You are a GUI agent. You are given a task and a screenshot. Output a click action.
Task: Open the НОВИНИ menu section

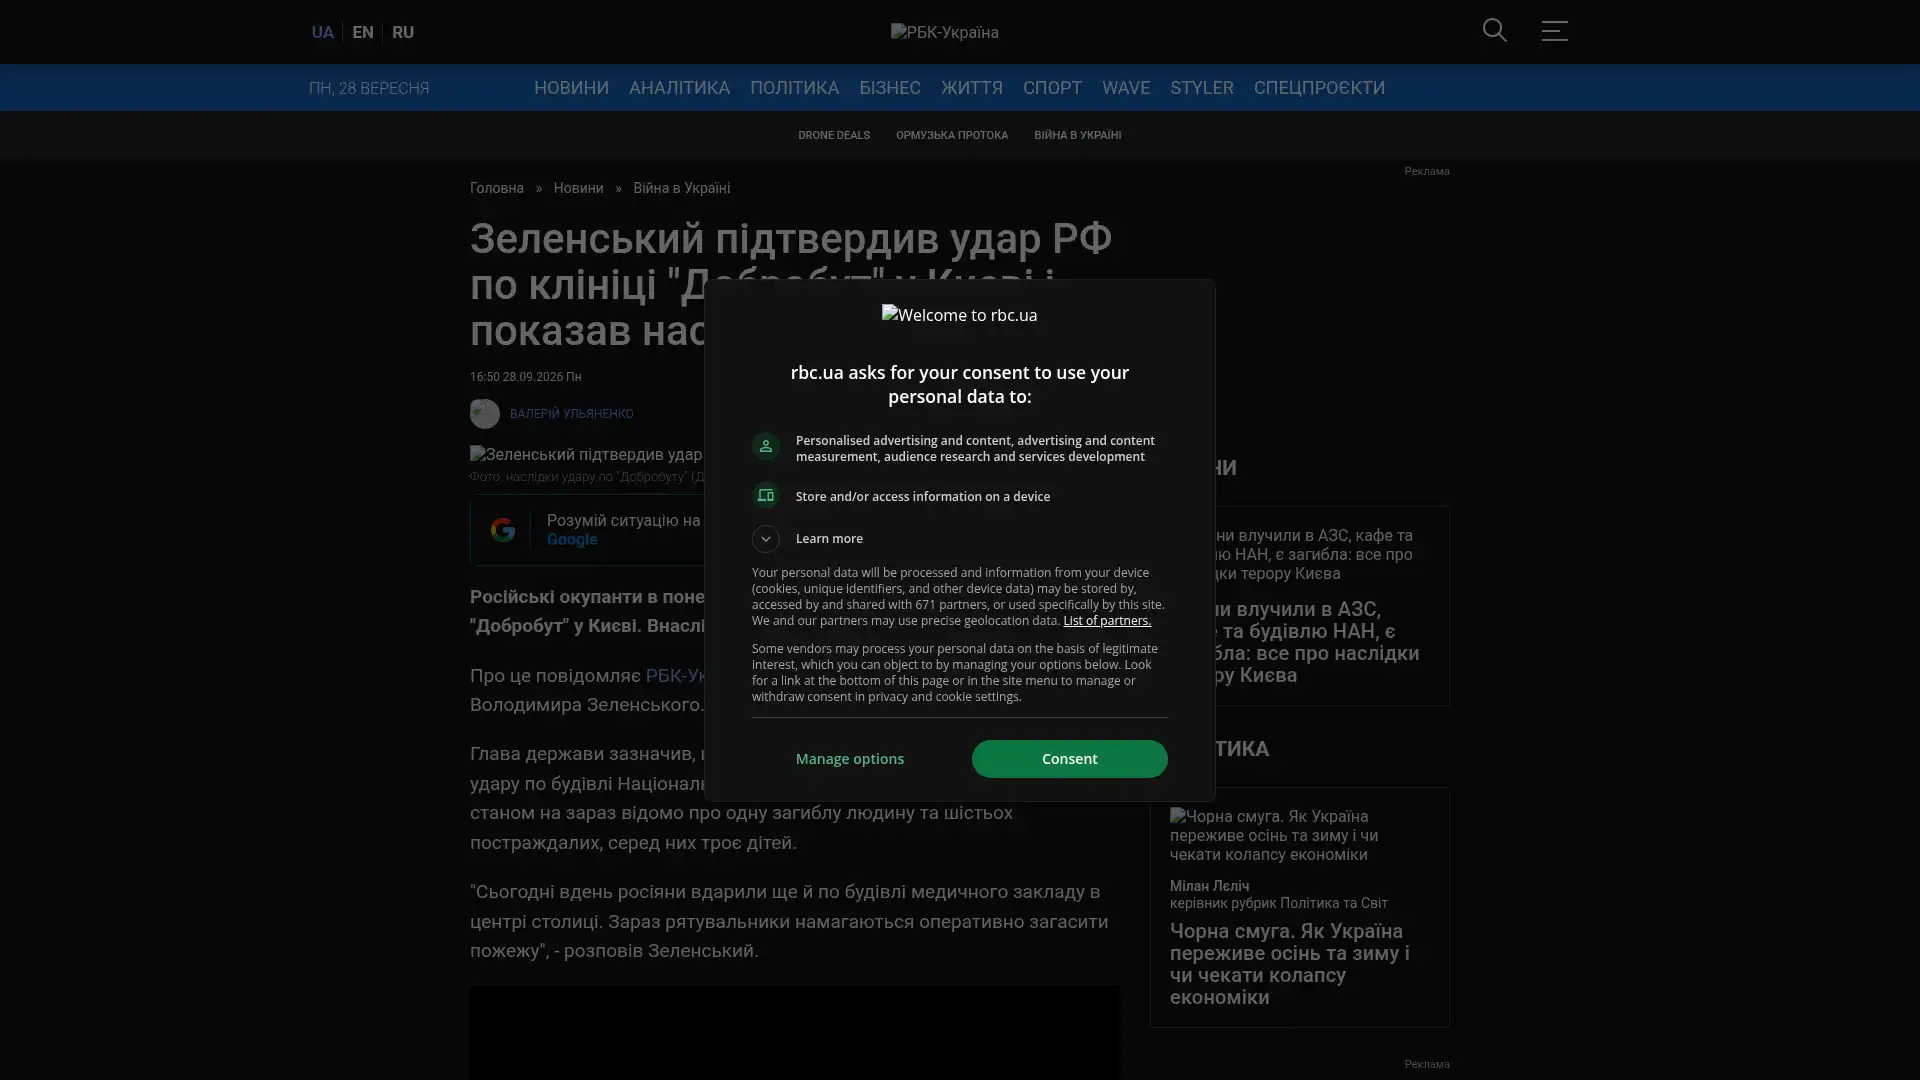pyautogui.click(x=571, y=88)
